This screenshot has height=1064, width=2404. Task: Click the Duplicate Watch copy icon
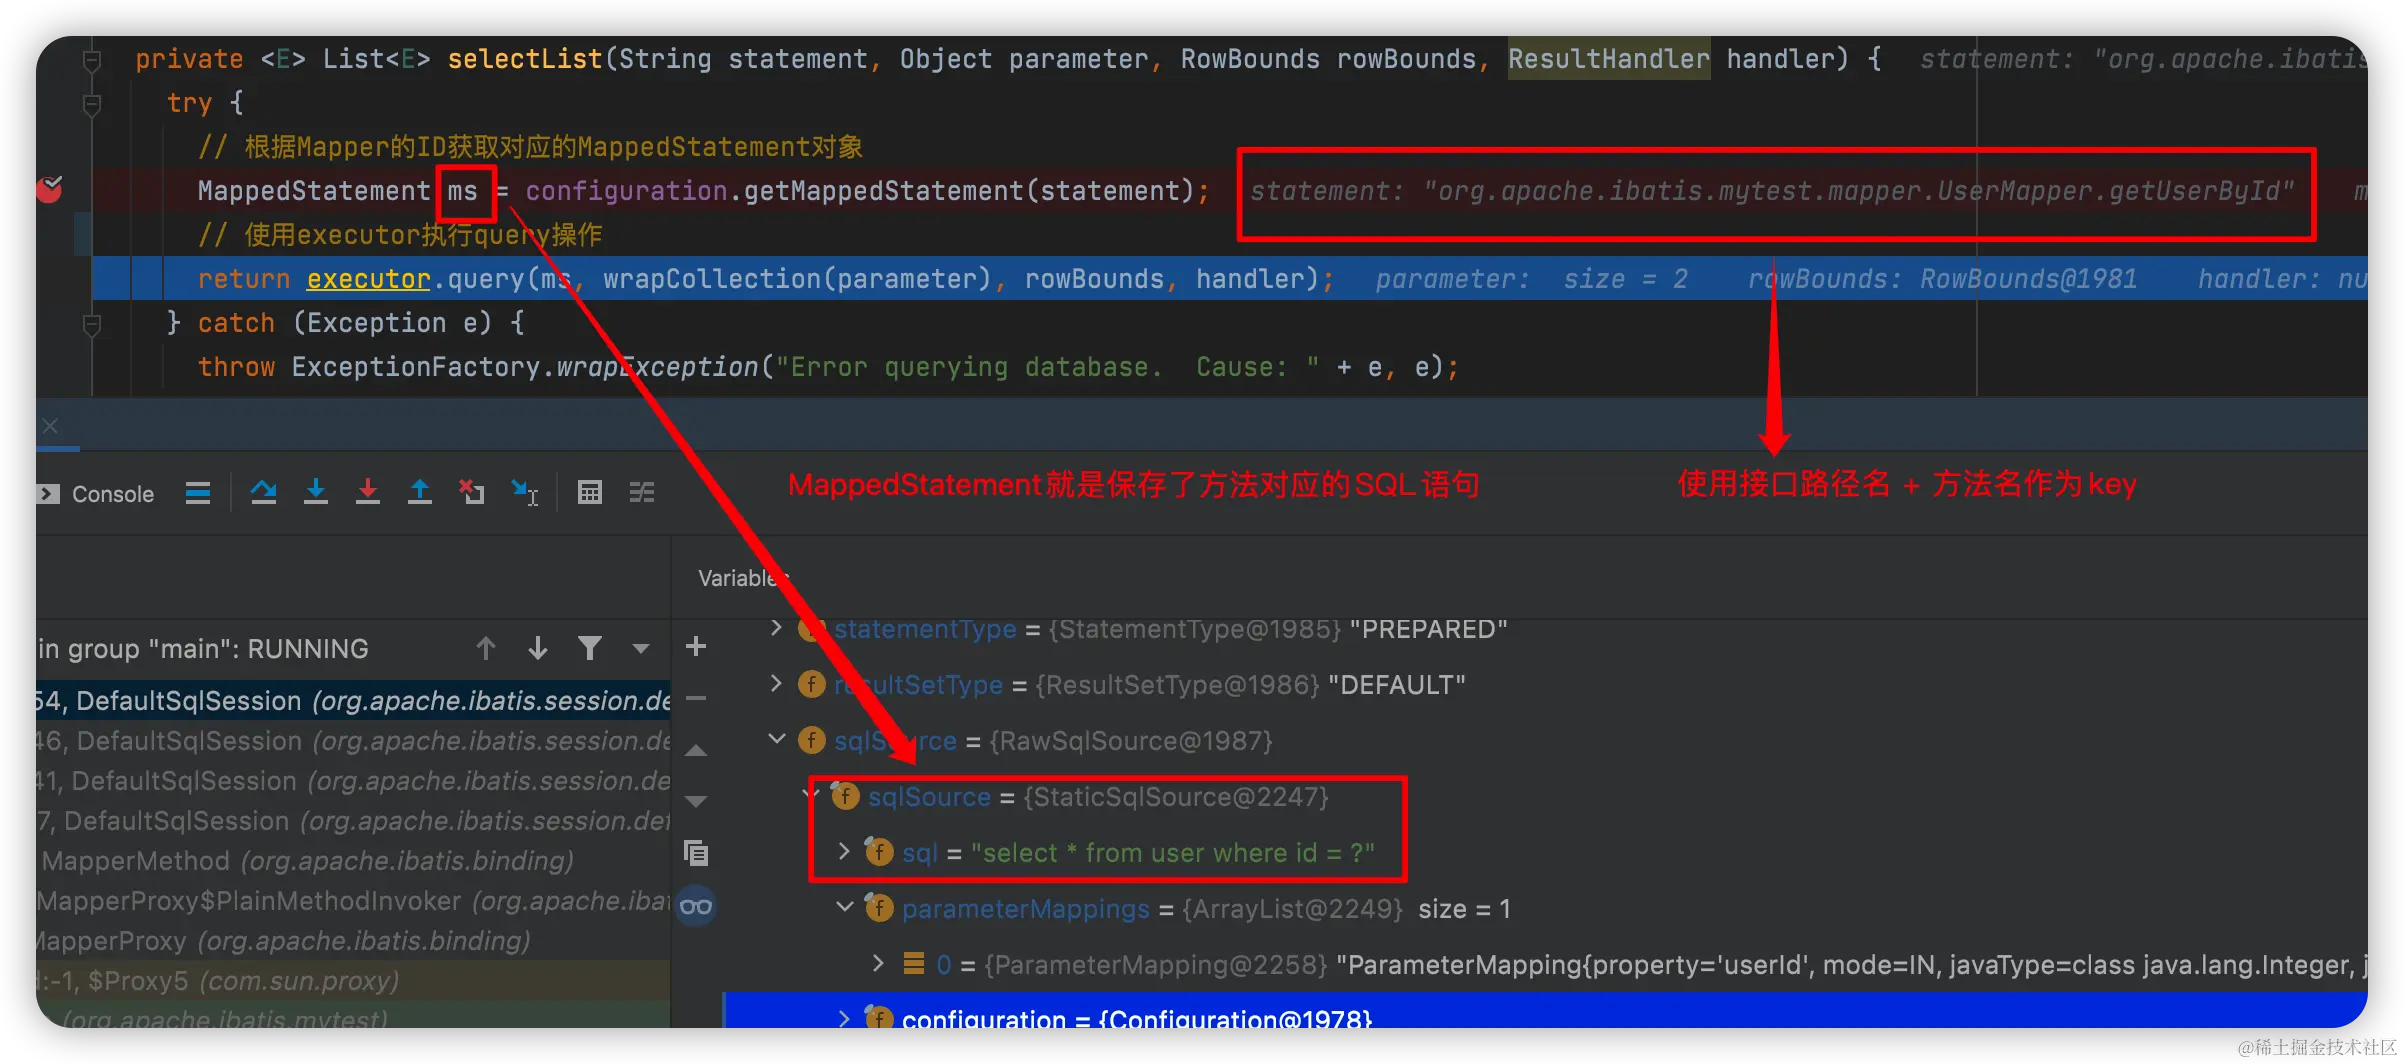696,853
